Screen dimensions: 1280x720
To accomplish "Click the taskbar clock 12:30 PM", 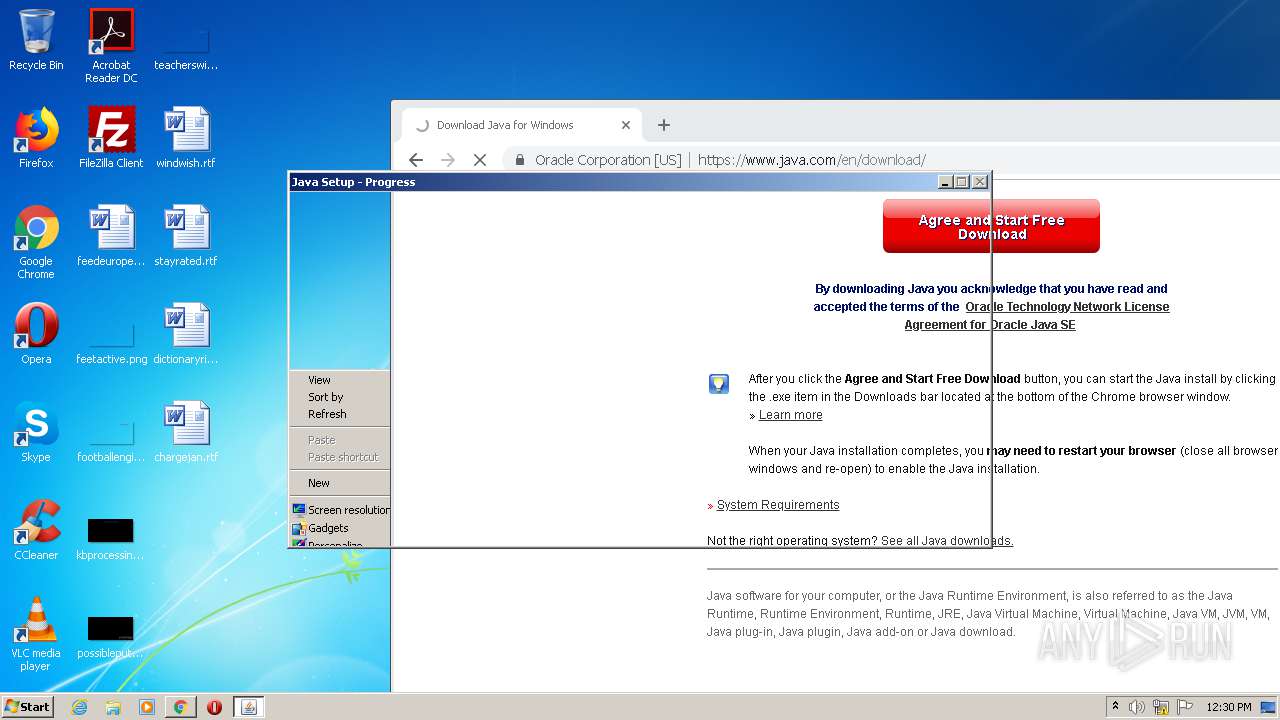I will (x=1229, y=707).
